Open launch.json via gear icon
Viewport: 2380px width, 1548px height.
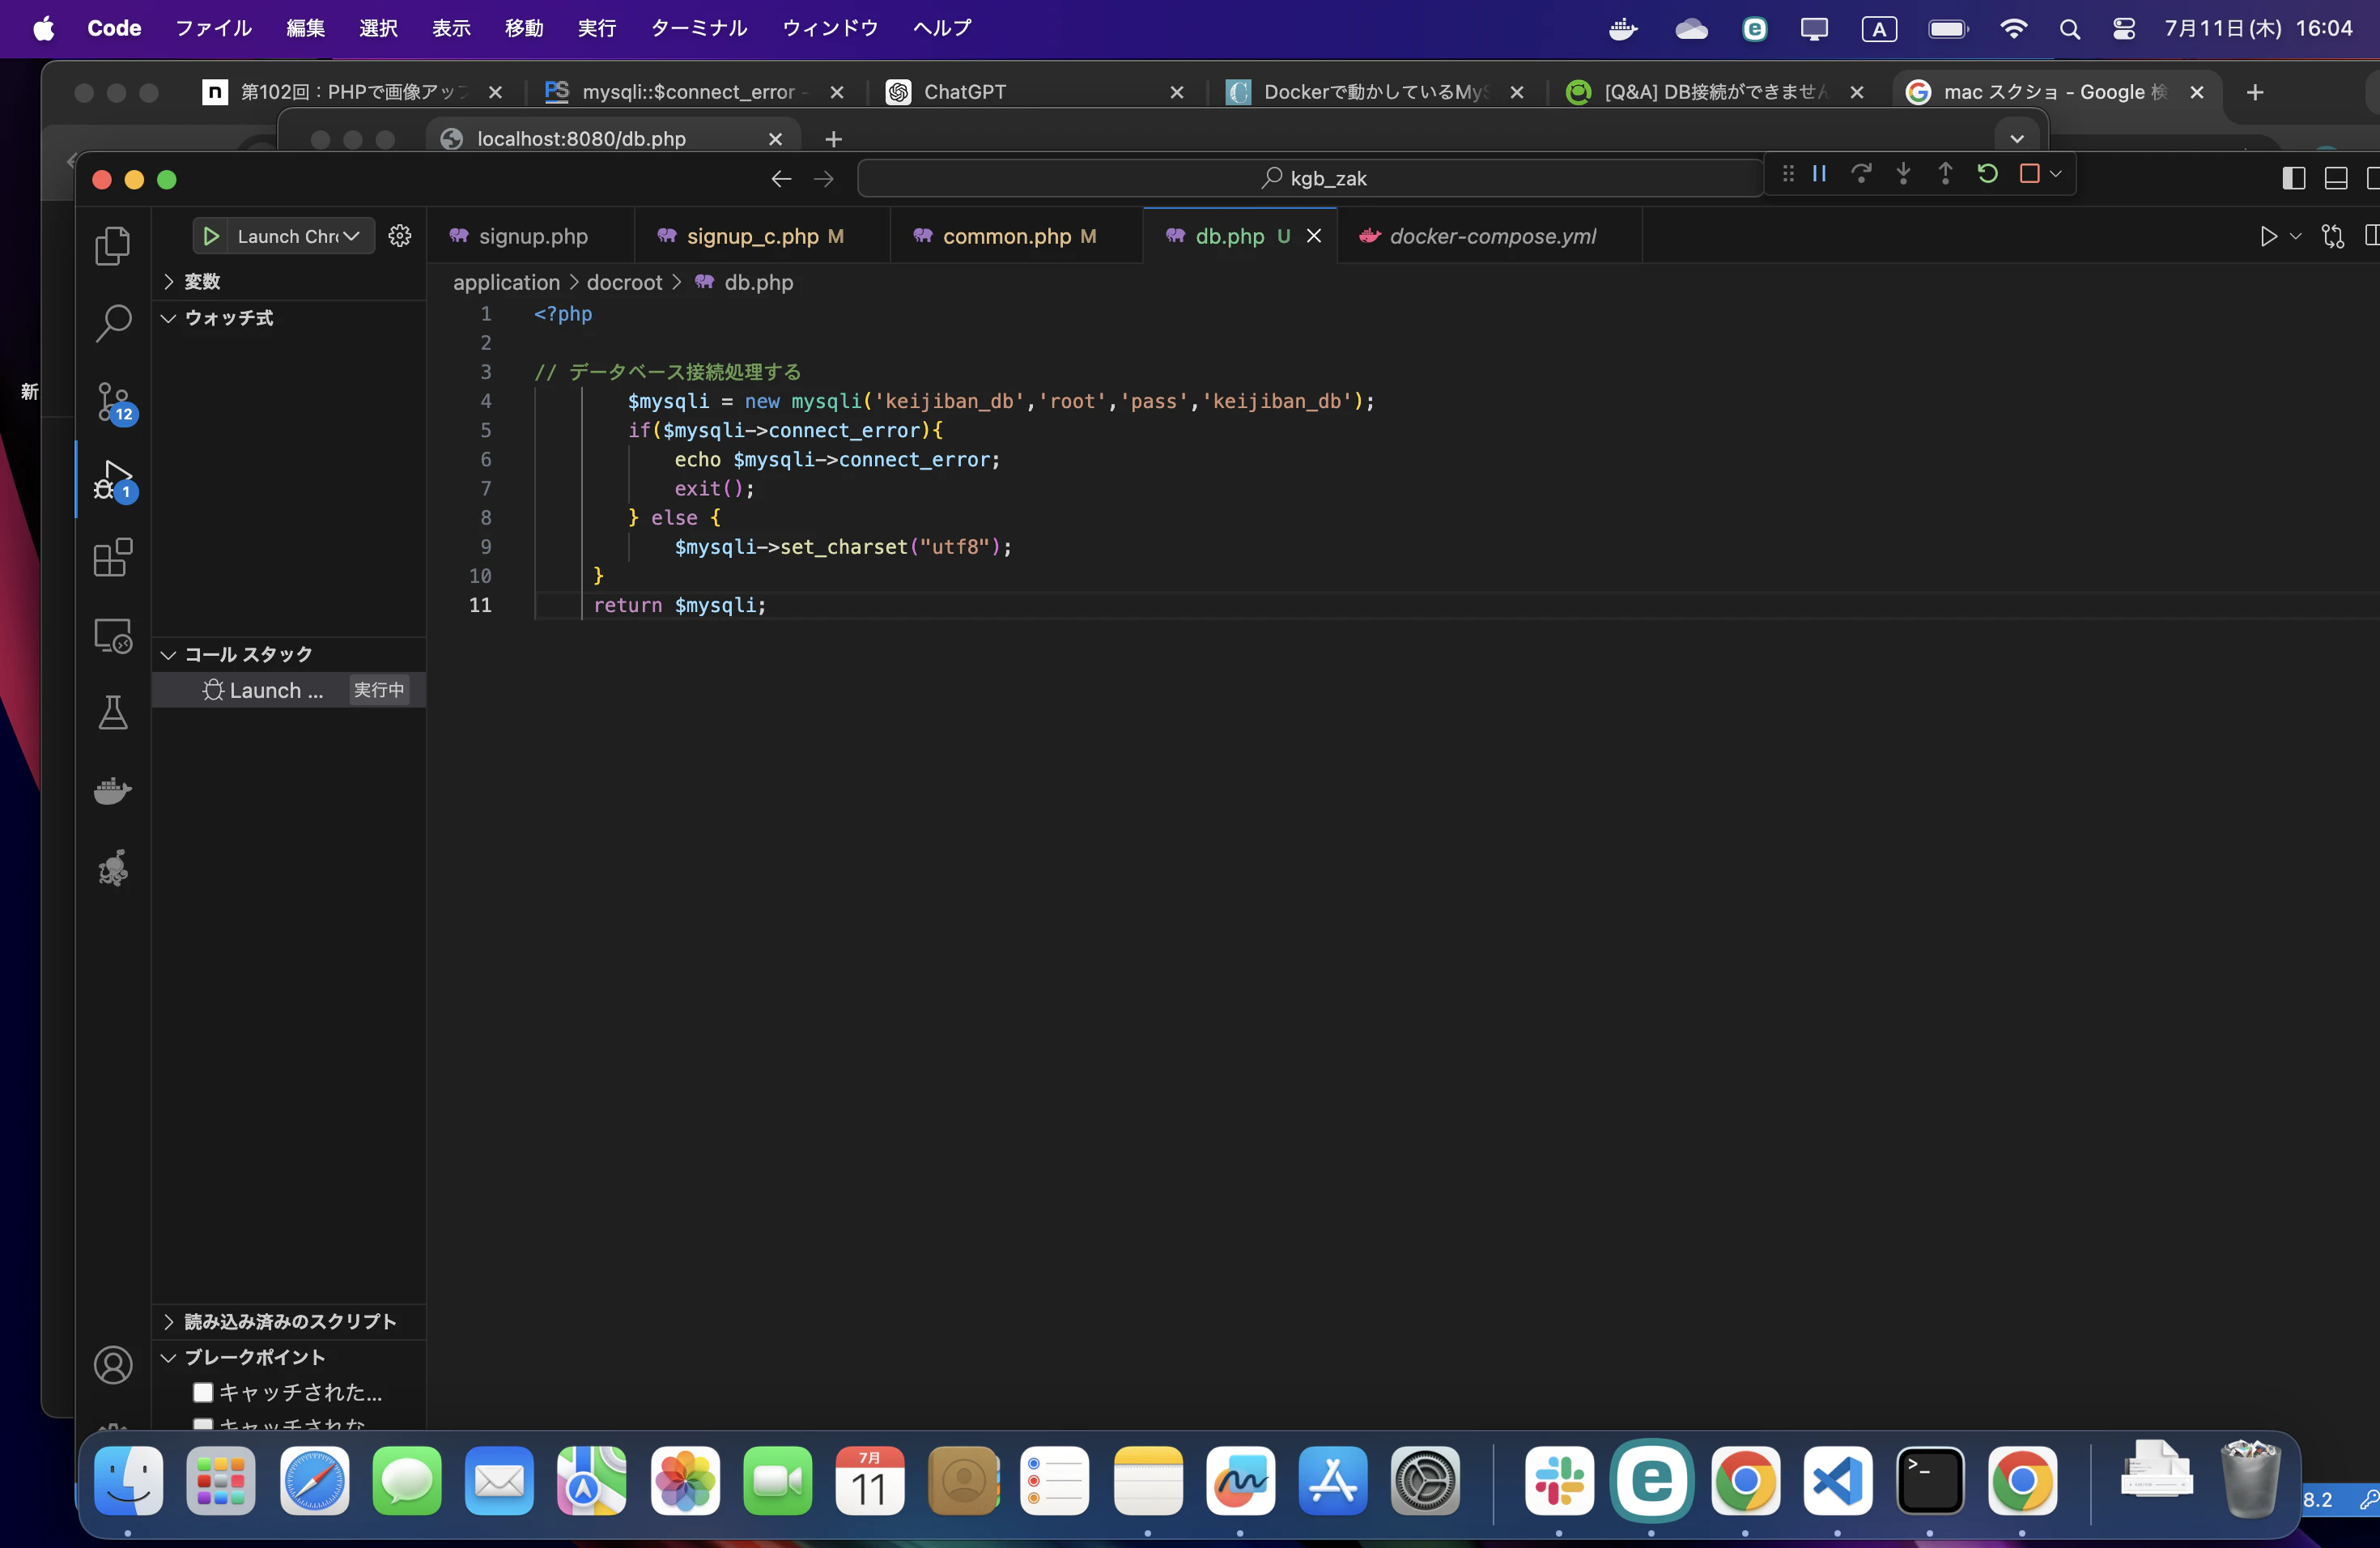(400, 236)
